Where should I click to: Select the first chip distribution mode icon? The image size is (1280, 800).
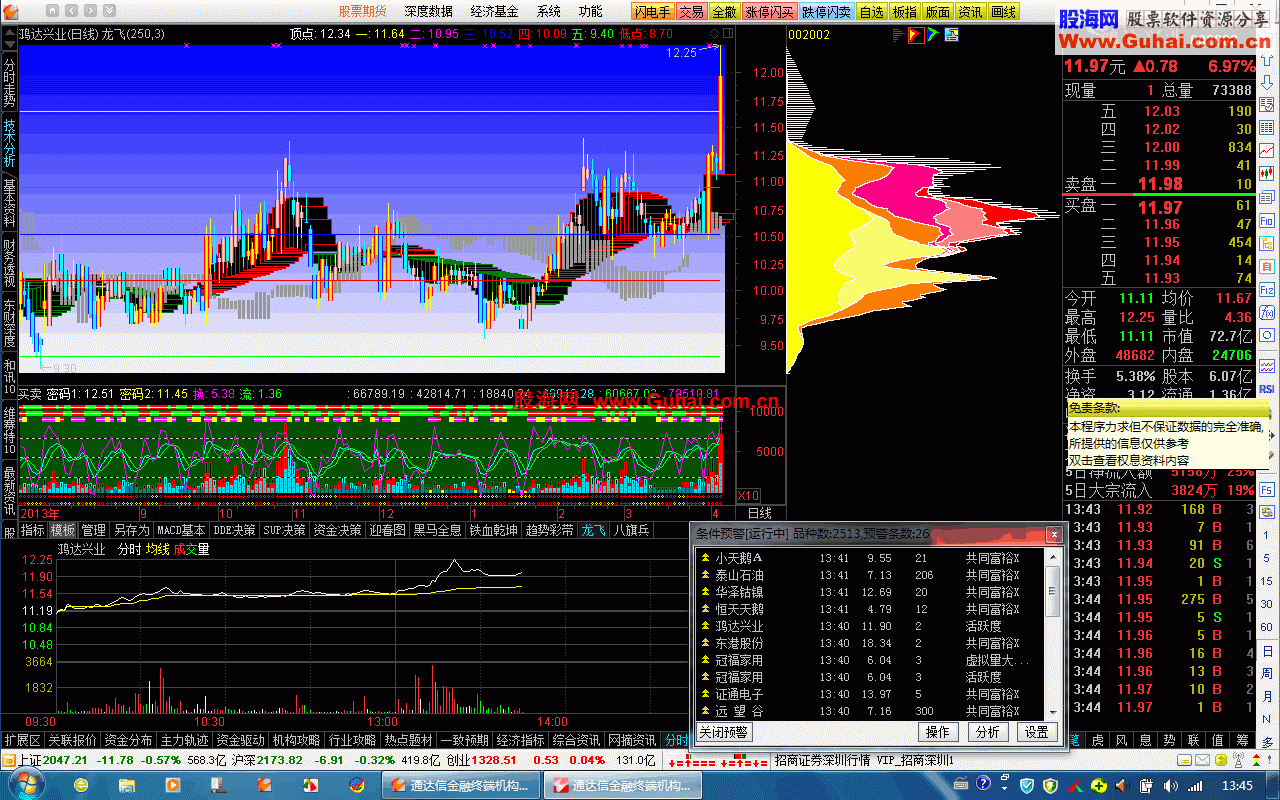tap(899, 34)
